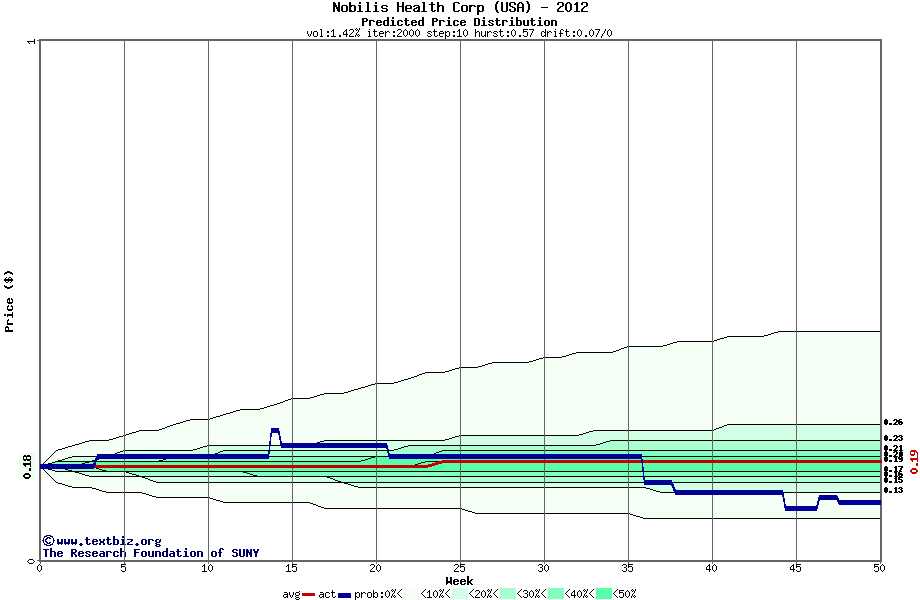Click the 'hurst:0.57' parameter text

[x=505, y=33]
